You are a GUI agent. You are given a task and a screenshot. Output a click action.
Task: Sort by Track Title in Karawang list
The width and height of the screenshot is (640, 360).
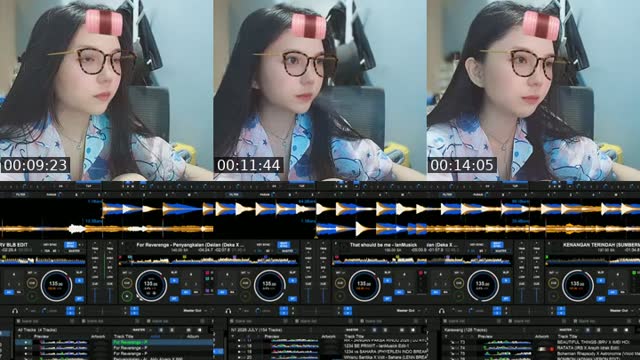(567, 336)
